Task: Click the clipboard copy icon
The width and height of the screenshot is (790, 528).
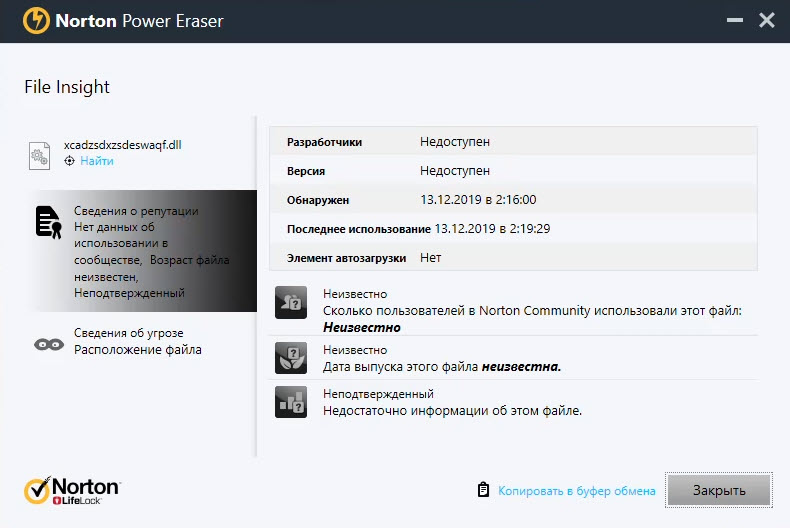Action: coord(483,490)
